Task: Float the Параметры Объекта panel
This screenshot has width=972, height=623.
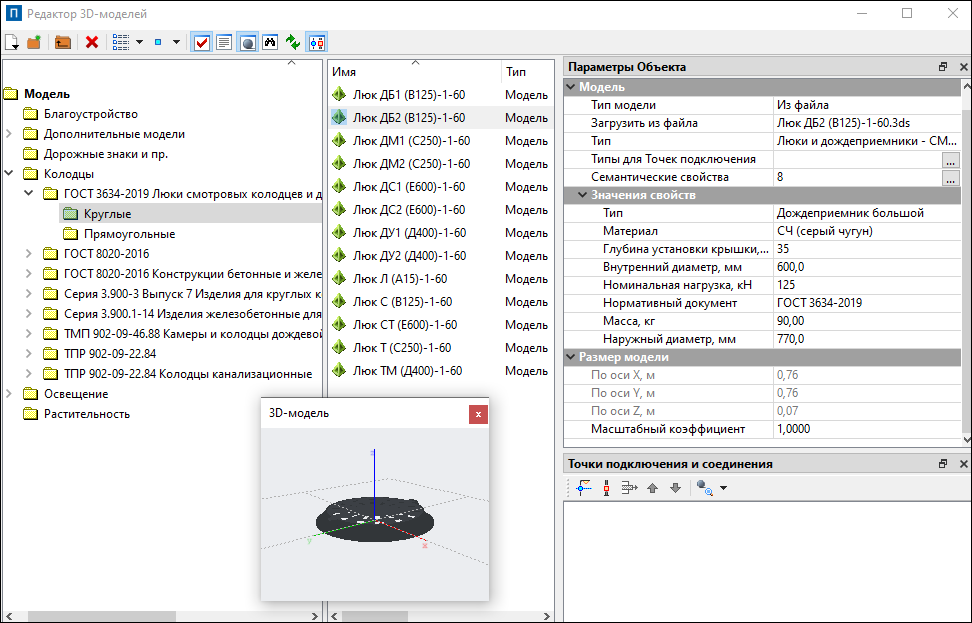Action: (x=943, y=66)
